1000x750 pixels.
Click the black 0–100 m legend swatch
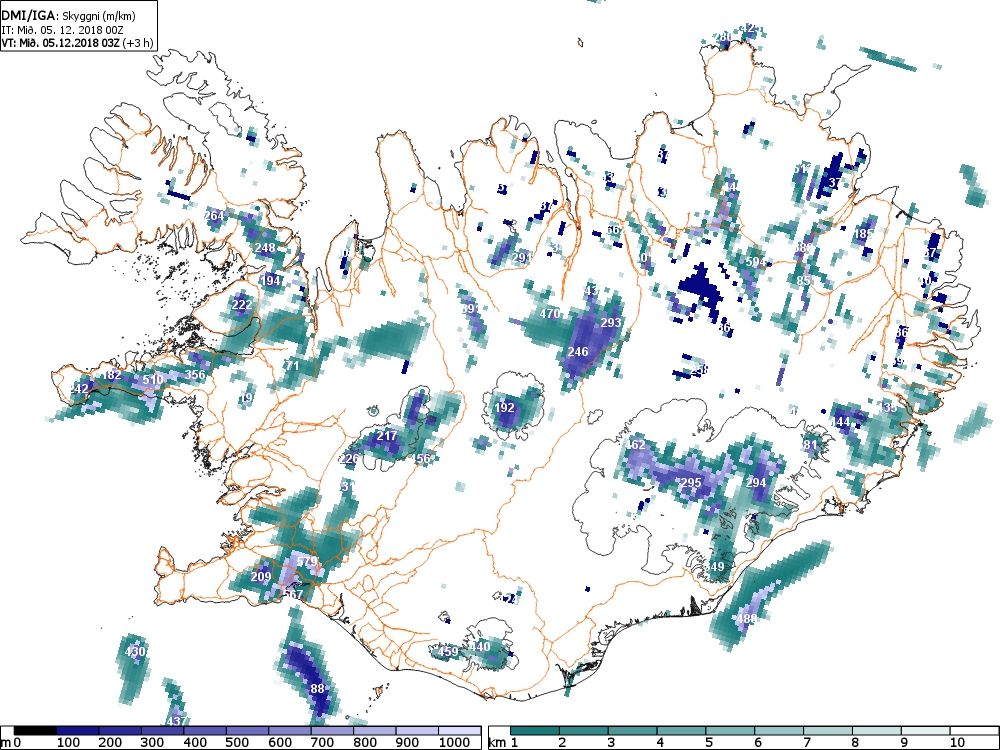coord(35,731)
